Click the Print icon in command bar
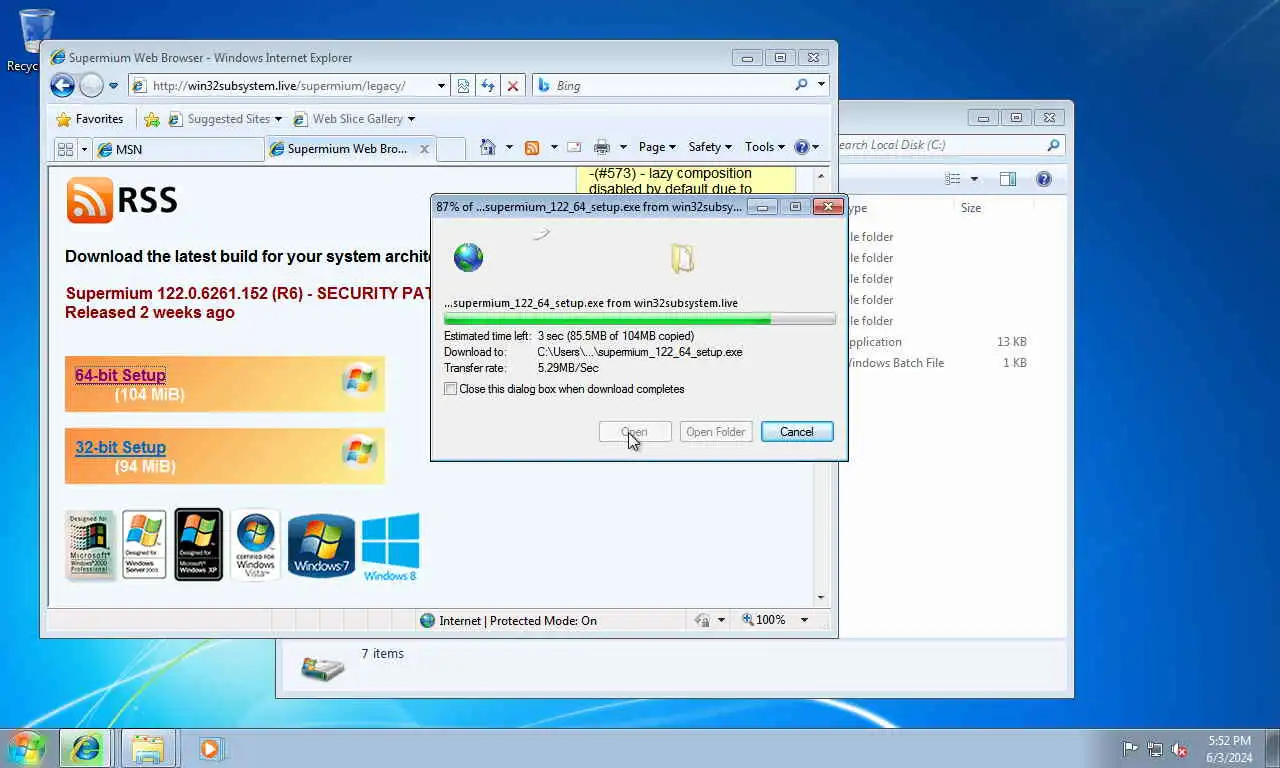Image resolution: width=1280 pixels, height=768 pixels. click(602, 147)
